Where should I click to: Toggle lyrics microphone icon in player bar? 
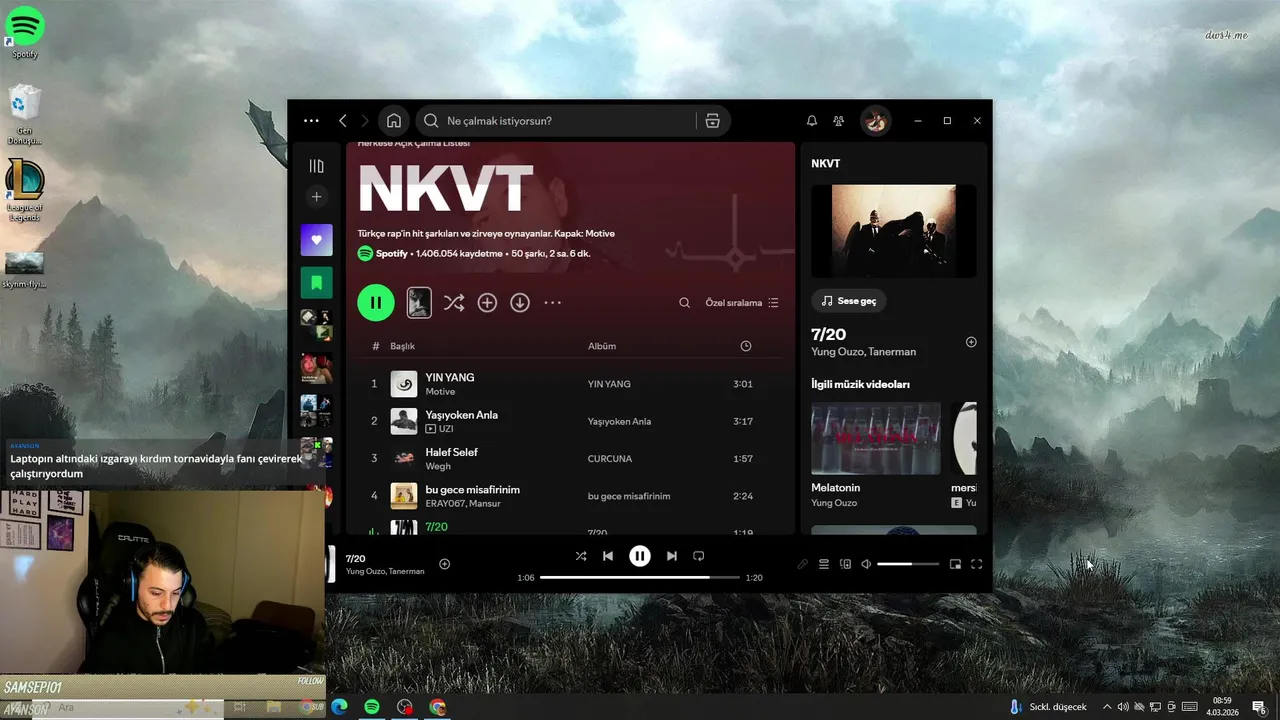pyautogui.click(x=802, y=564)
